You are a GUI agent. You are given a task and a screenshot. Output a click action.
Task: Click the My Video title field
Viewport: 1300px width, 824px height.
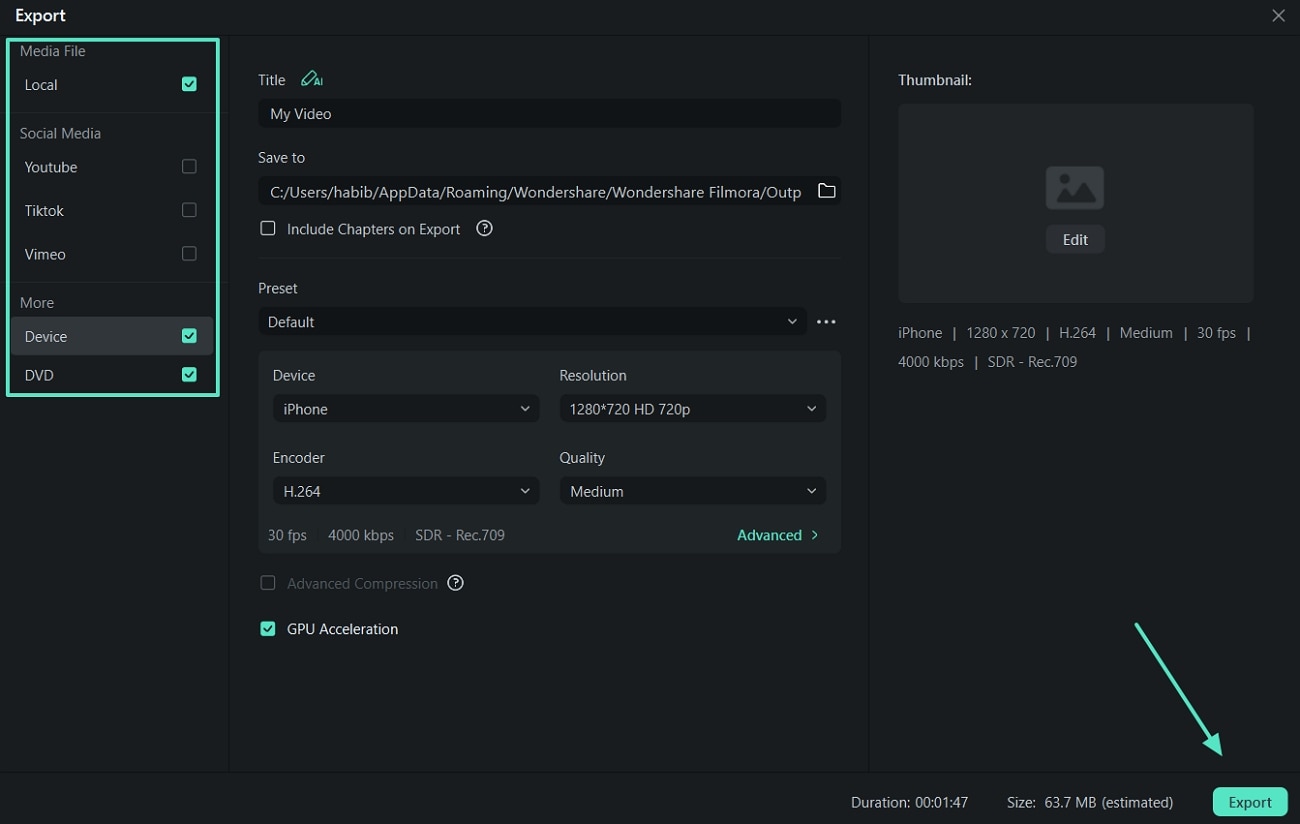tap(549, 113)
